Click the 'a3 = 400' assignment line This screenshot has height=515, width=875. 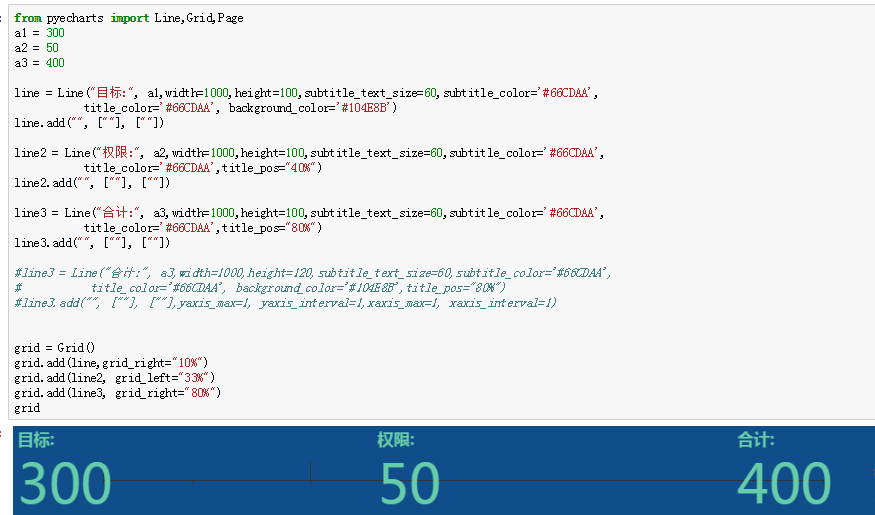point(40,63)
